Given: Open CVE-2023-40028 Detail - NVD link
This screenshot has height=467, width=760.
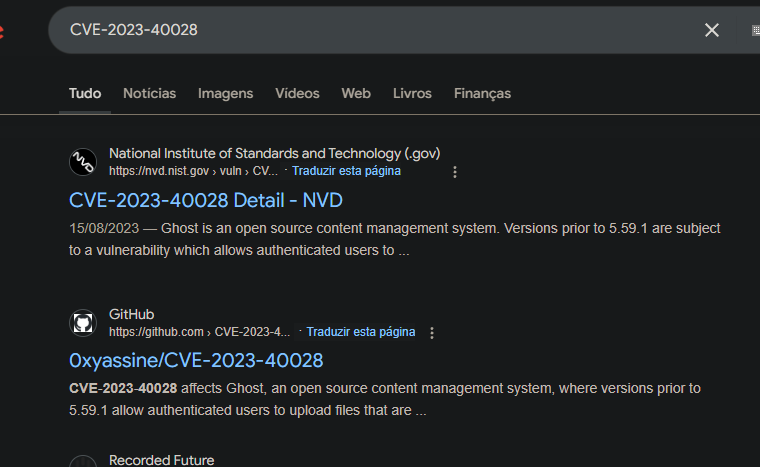Looking at the screenshot, I should tap(206, 200).
